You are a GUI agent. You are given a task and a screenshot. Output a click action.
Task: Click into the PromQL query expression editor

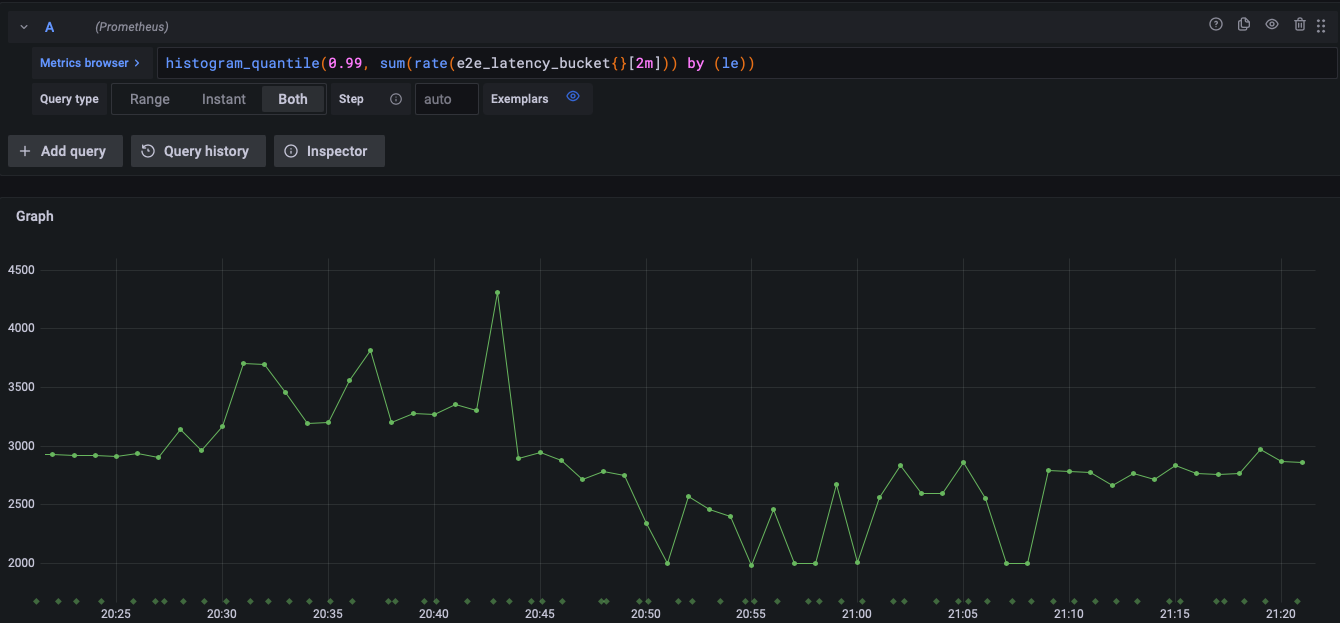click(x=747, y=63)
